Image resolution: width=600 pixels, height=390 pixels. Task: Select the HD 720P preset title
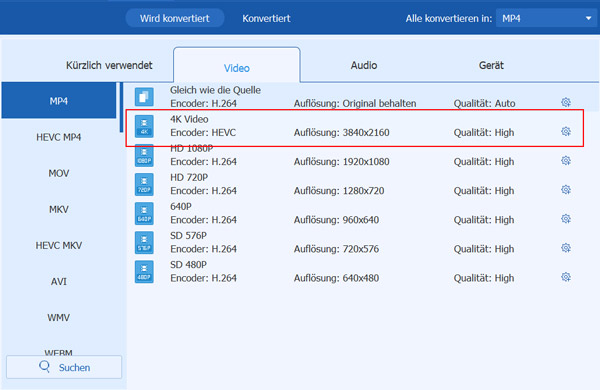189,177
